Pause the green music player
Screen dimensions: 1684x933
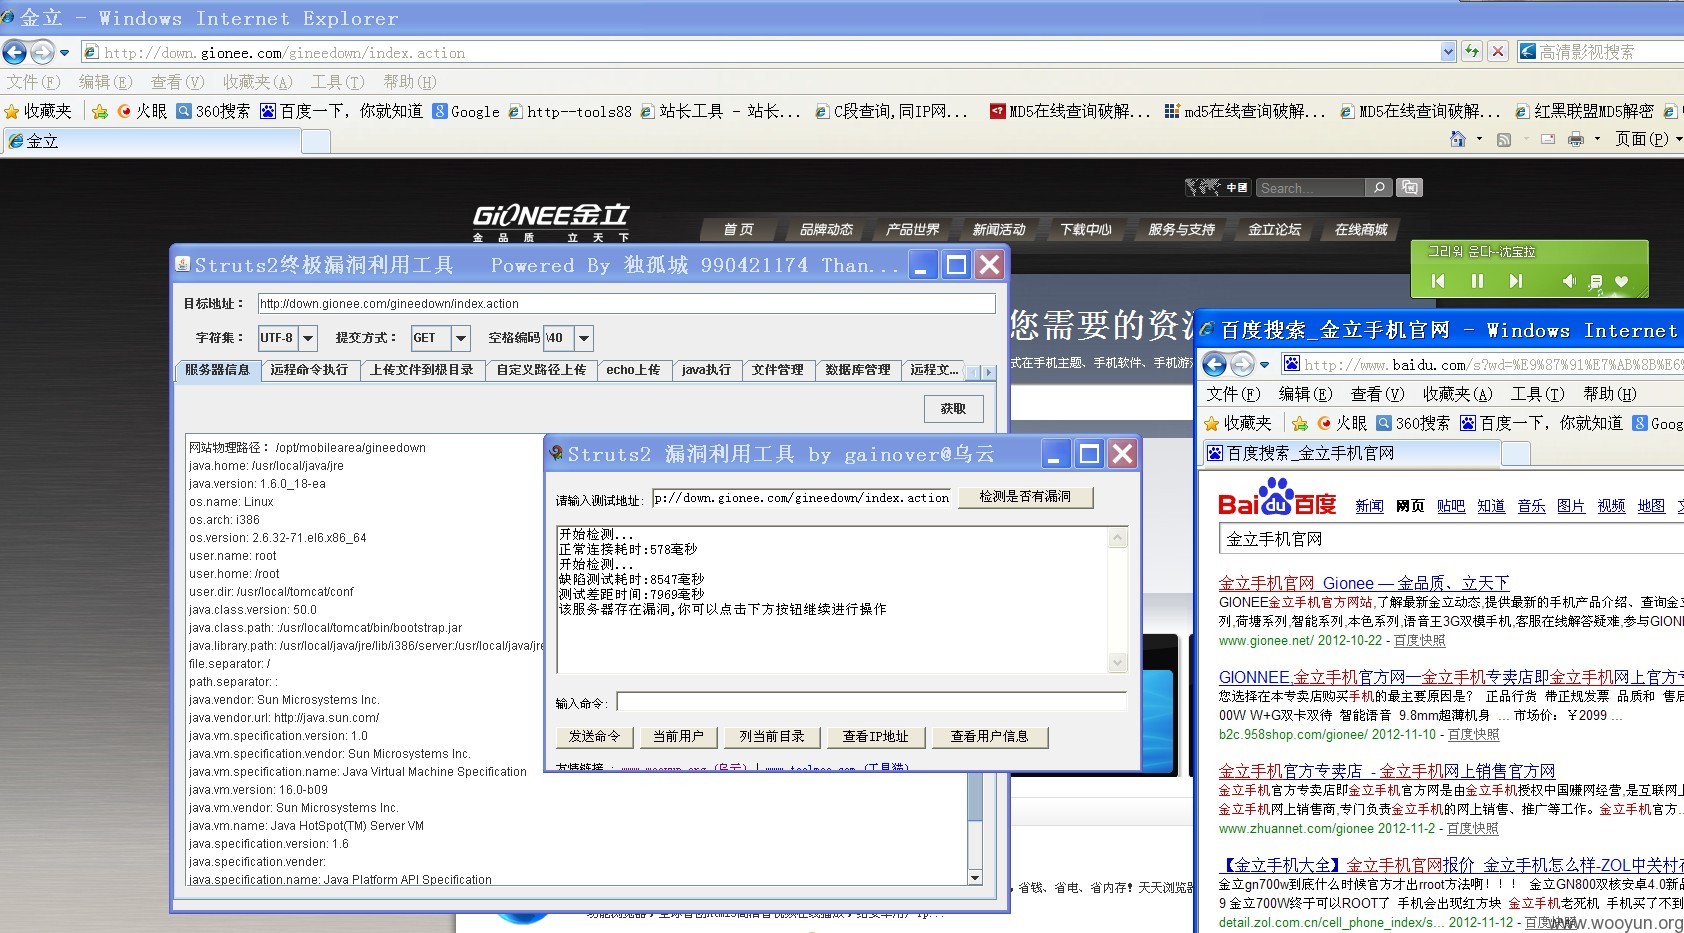(1477, 281)
